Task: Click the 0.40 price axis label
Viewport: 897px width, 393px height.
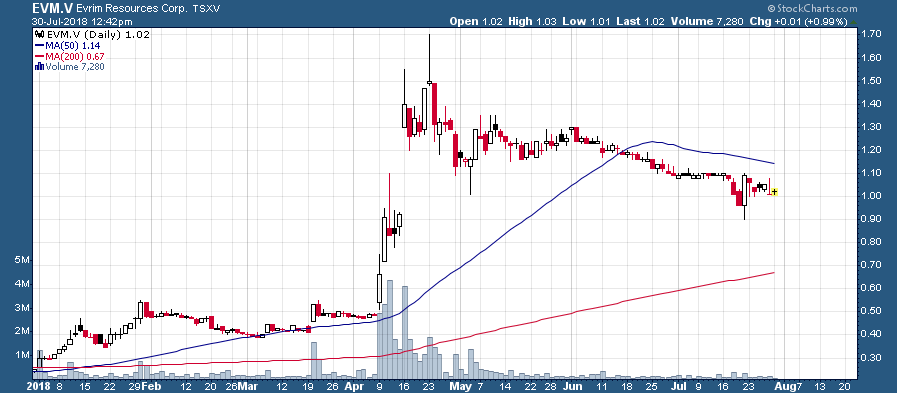Action: tap(871, 335)
